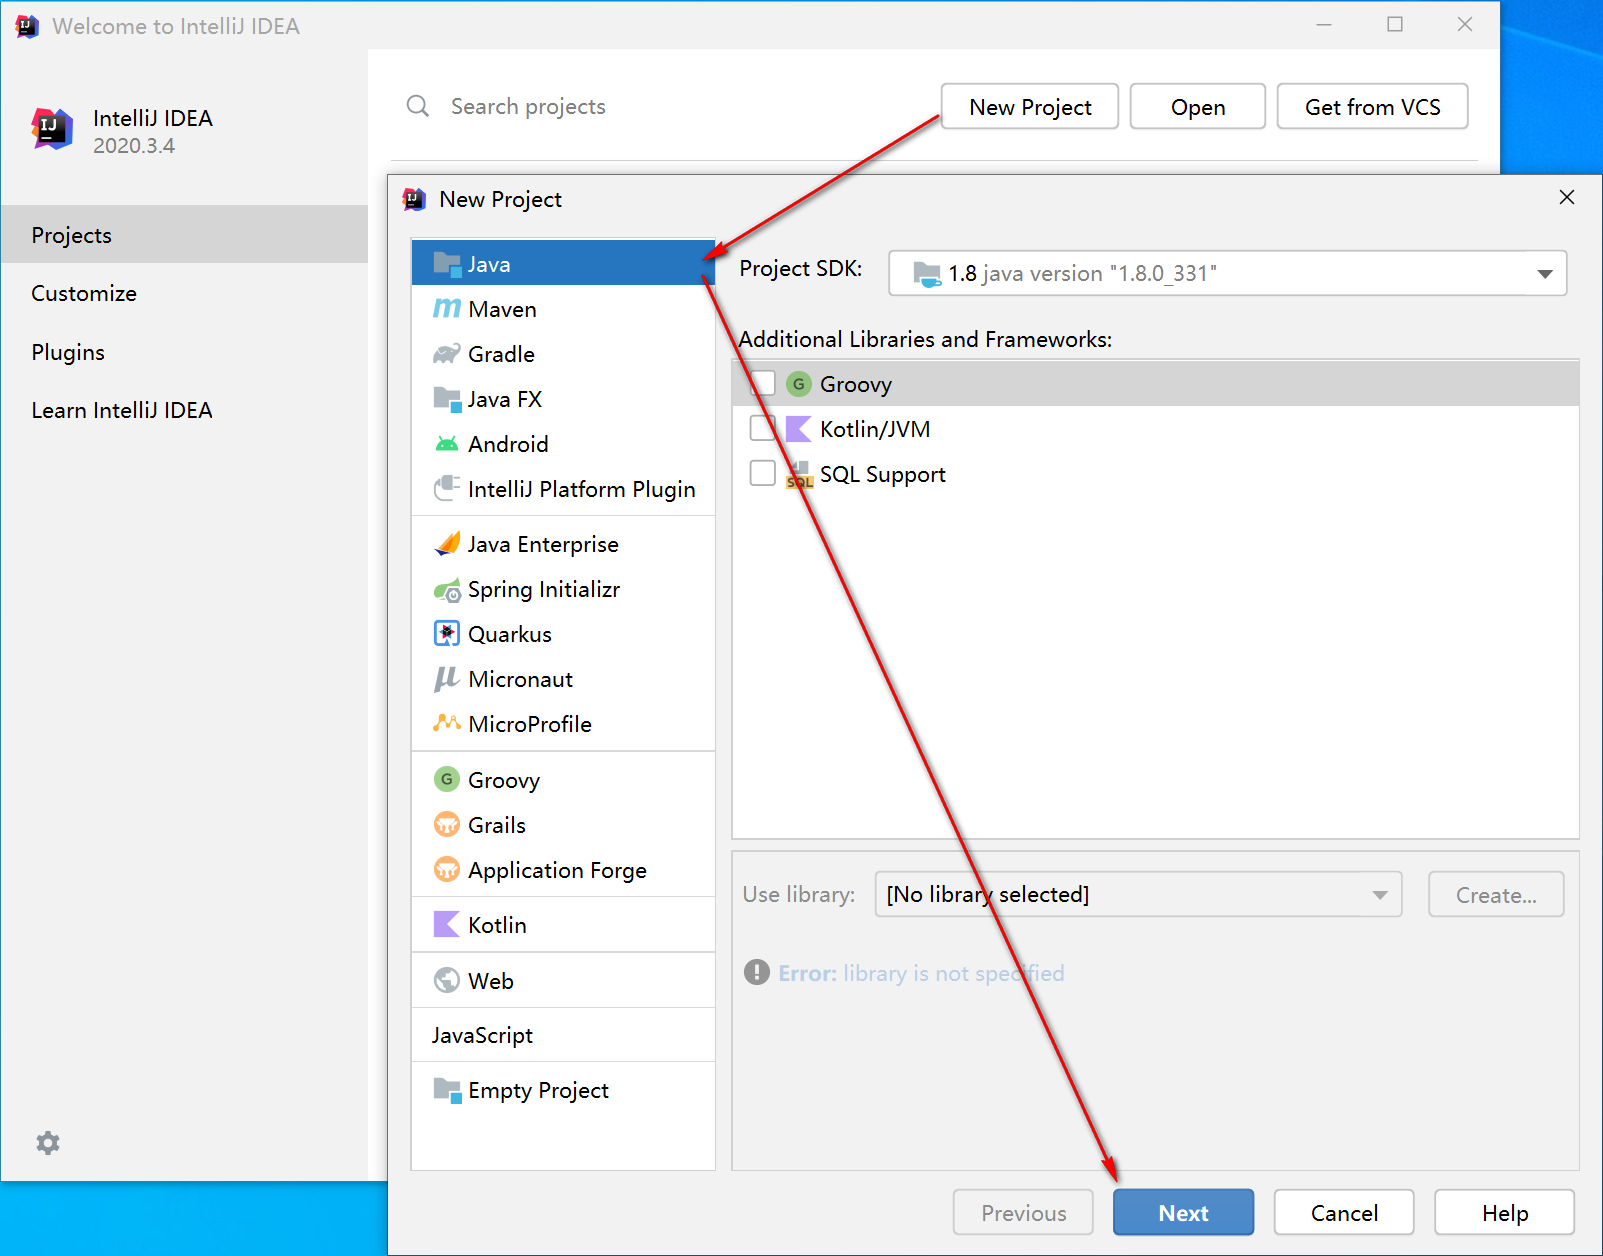The image size is (1603, 1256).
Task: Click the Groovy library icon in frameworks list
Action: pos(798,384)
